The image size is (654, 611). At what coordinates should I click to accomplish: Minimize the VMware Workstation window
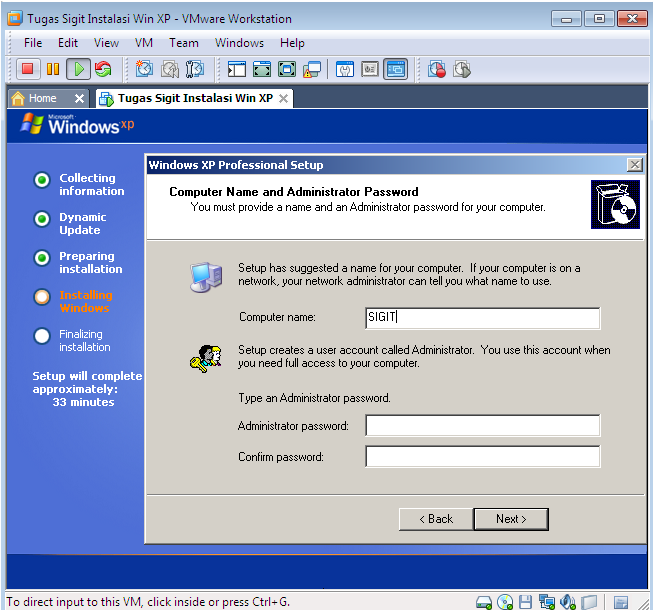(x=566, y=19)
